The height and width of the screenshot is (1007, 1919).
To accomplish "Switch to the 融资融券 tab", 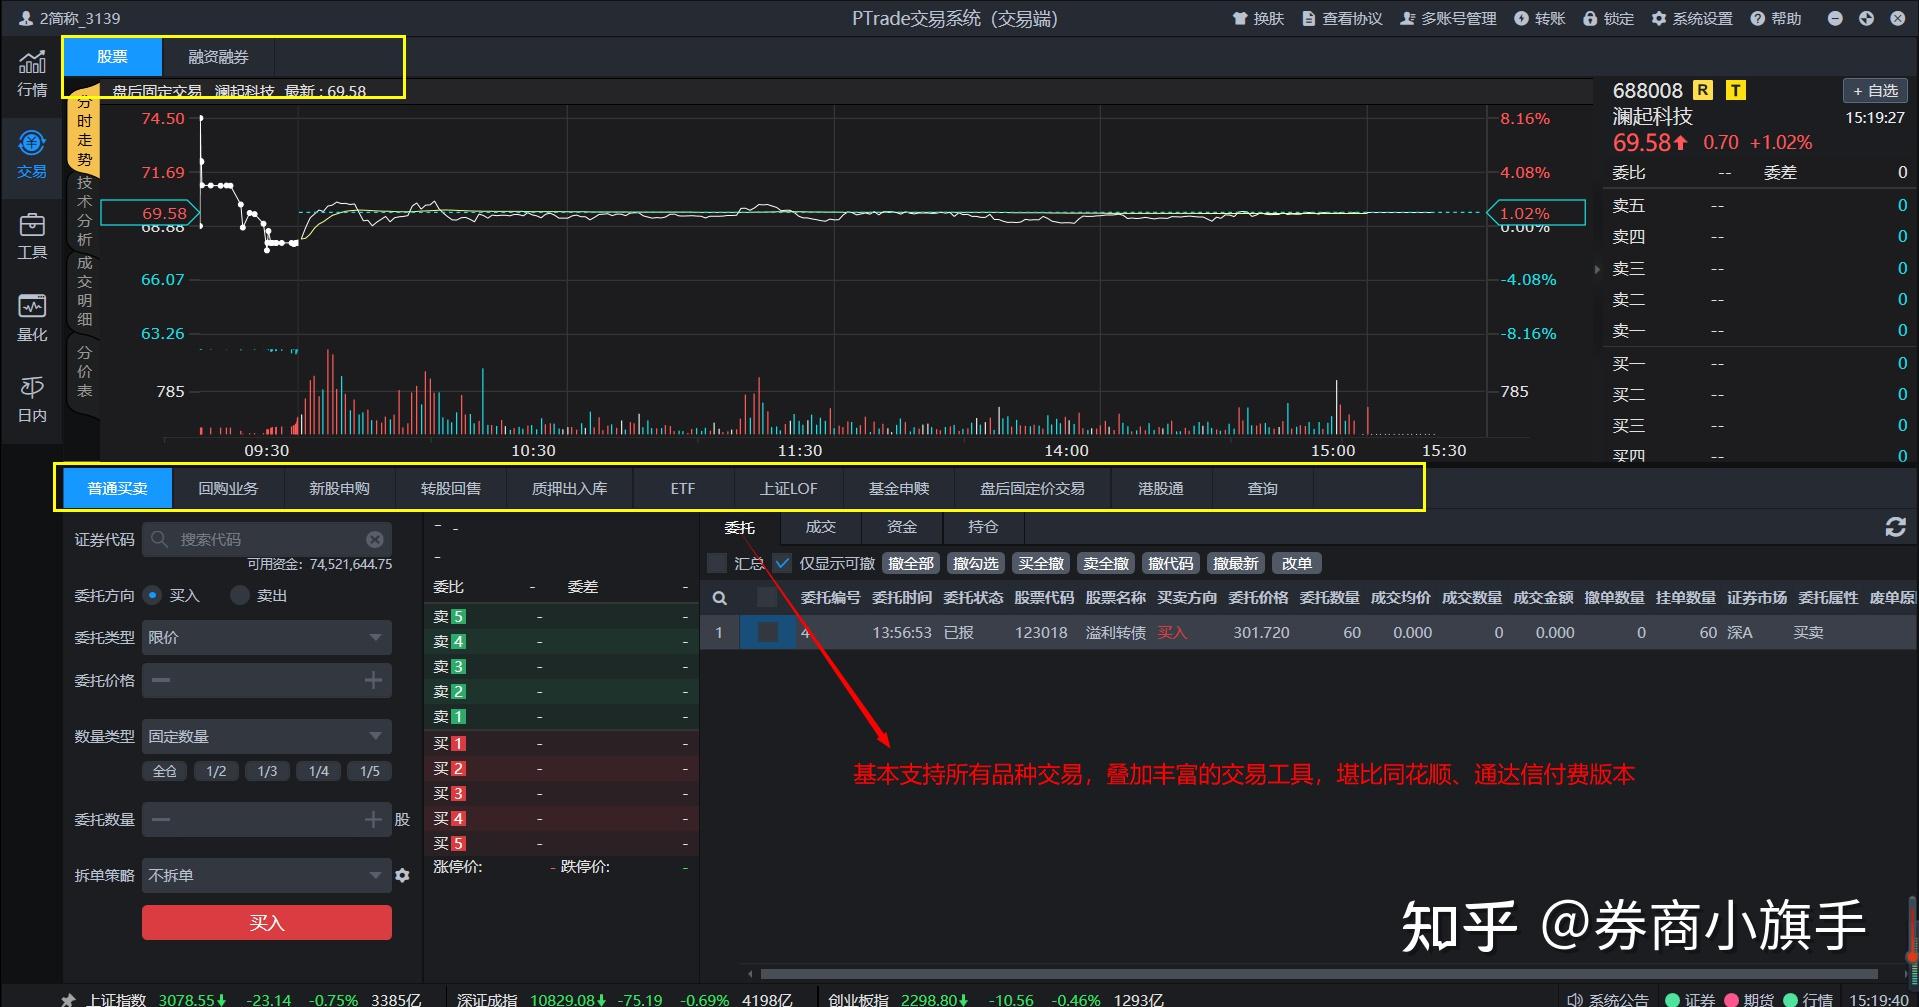I will coord(217,57).
